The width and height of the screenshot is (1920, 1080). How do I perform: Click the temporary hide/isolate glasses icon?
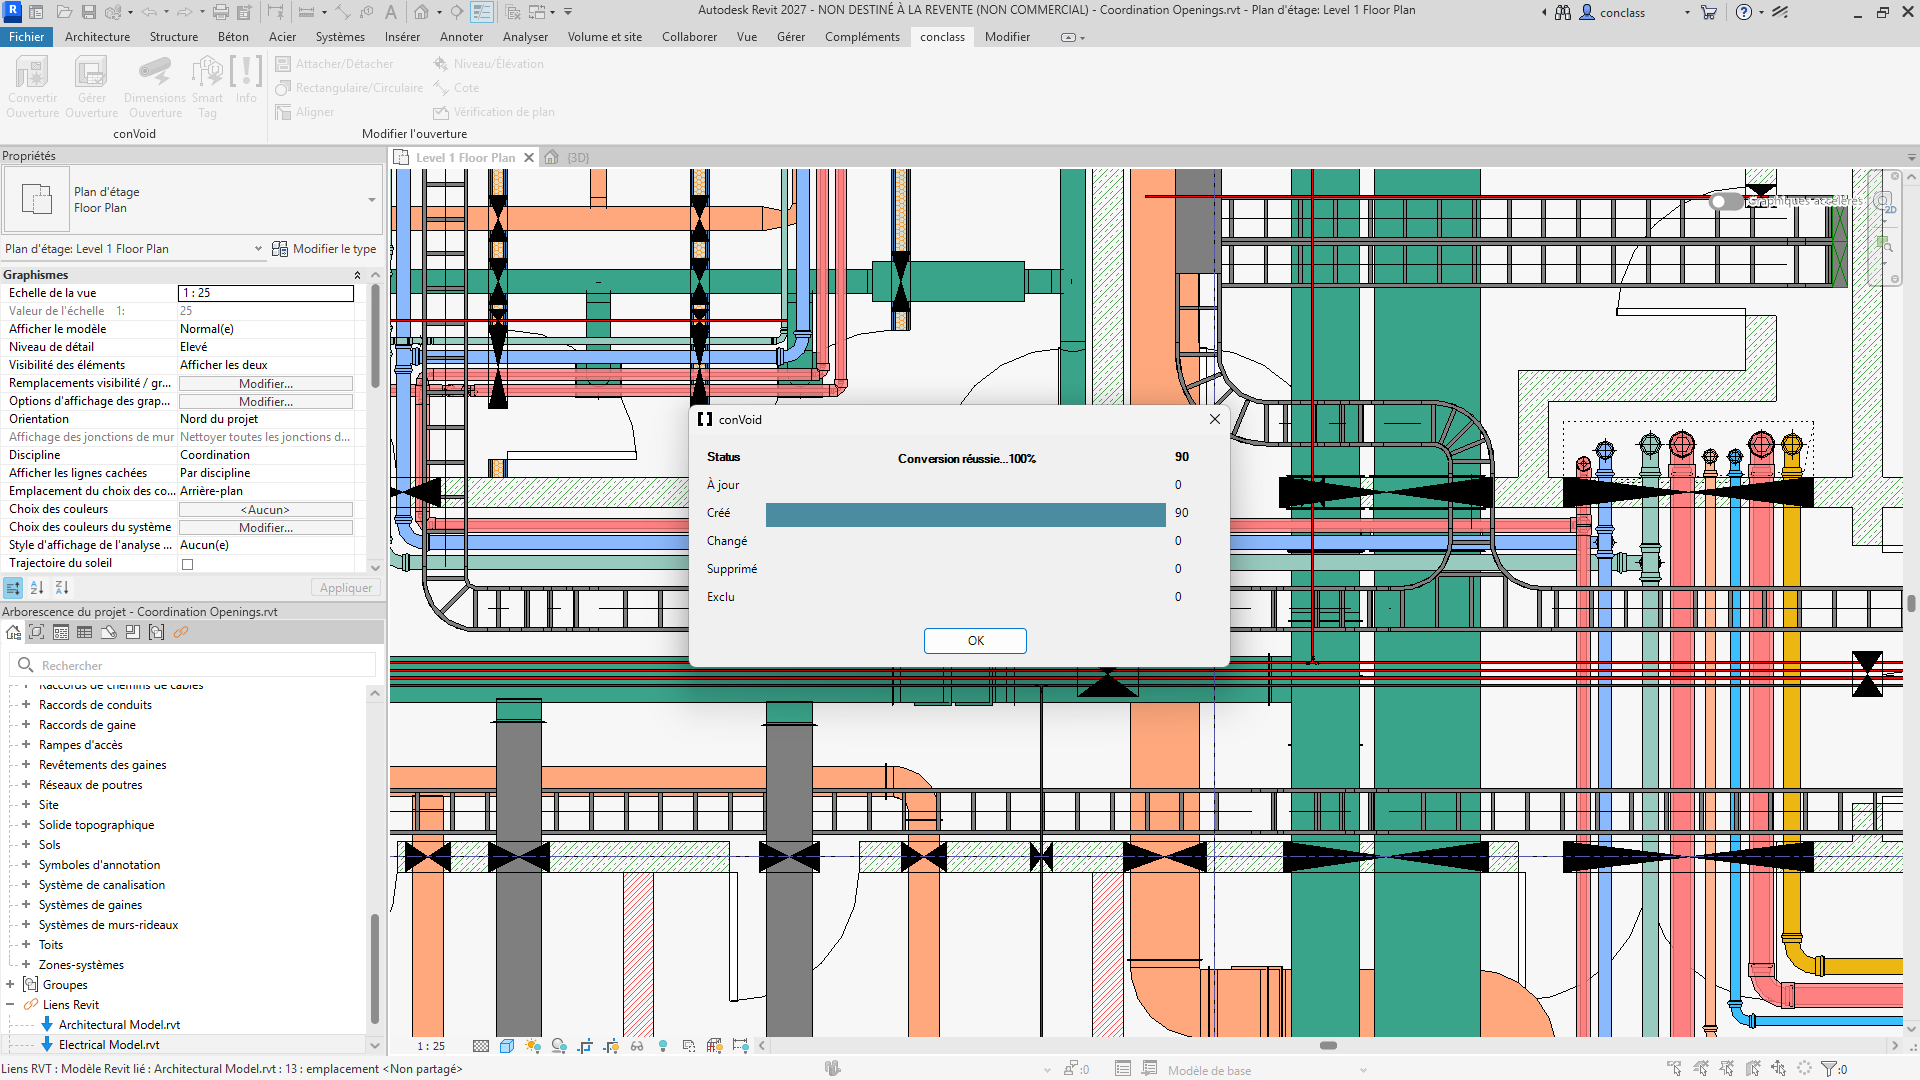(637, 1046)
